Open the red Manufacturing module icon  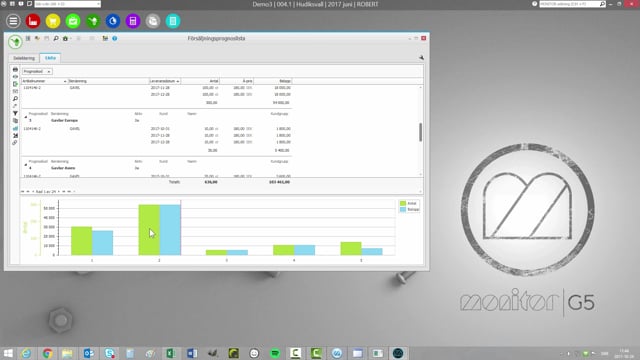click(x=33, y=21)
